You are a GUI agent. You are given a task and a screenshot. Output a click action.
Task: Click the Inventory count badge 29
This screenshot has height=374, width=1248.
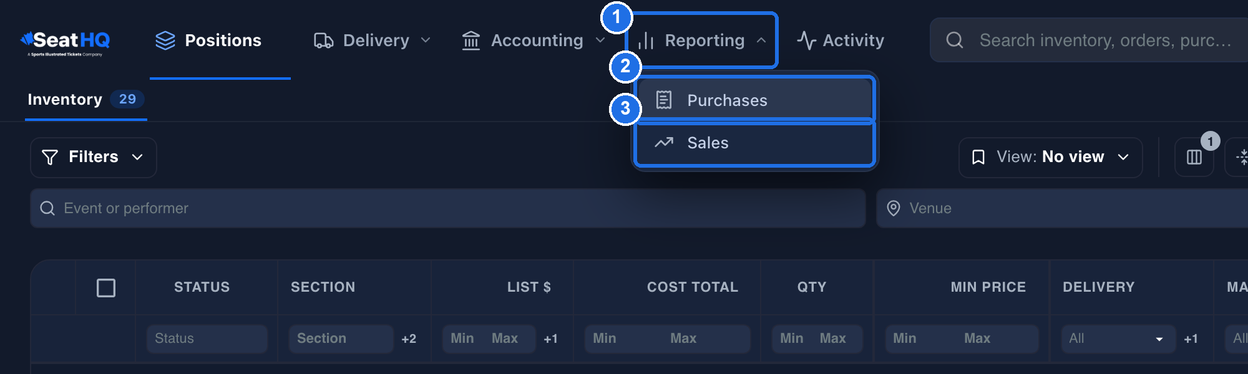pyautogui.click(x=127, y=99)
